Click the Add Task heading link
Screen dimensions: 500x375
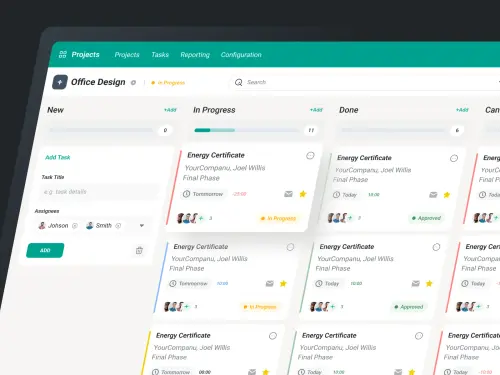coord(58,157)
